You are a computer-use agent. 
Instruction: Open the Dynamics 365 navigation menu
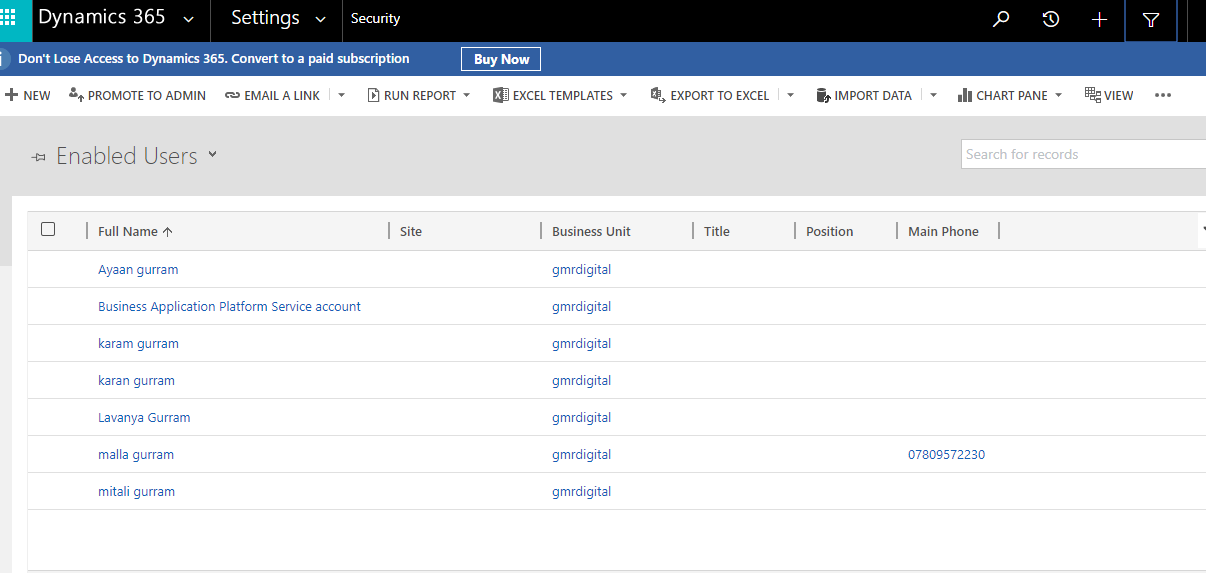pos(189,19)
